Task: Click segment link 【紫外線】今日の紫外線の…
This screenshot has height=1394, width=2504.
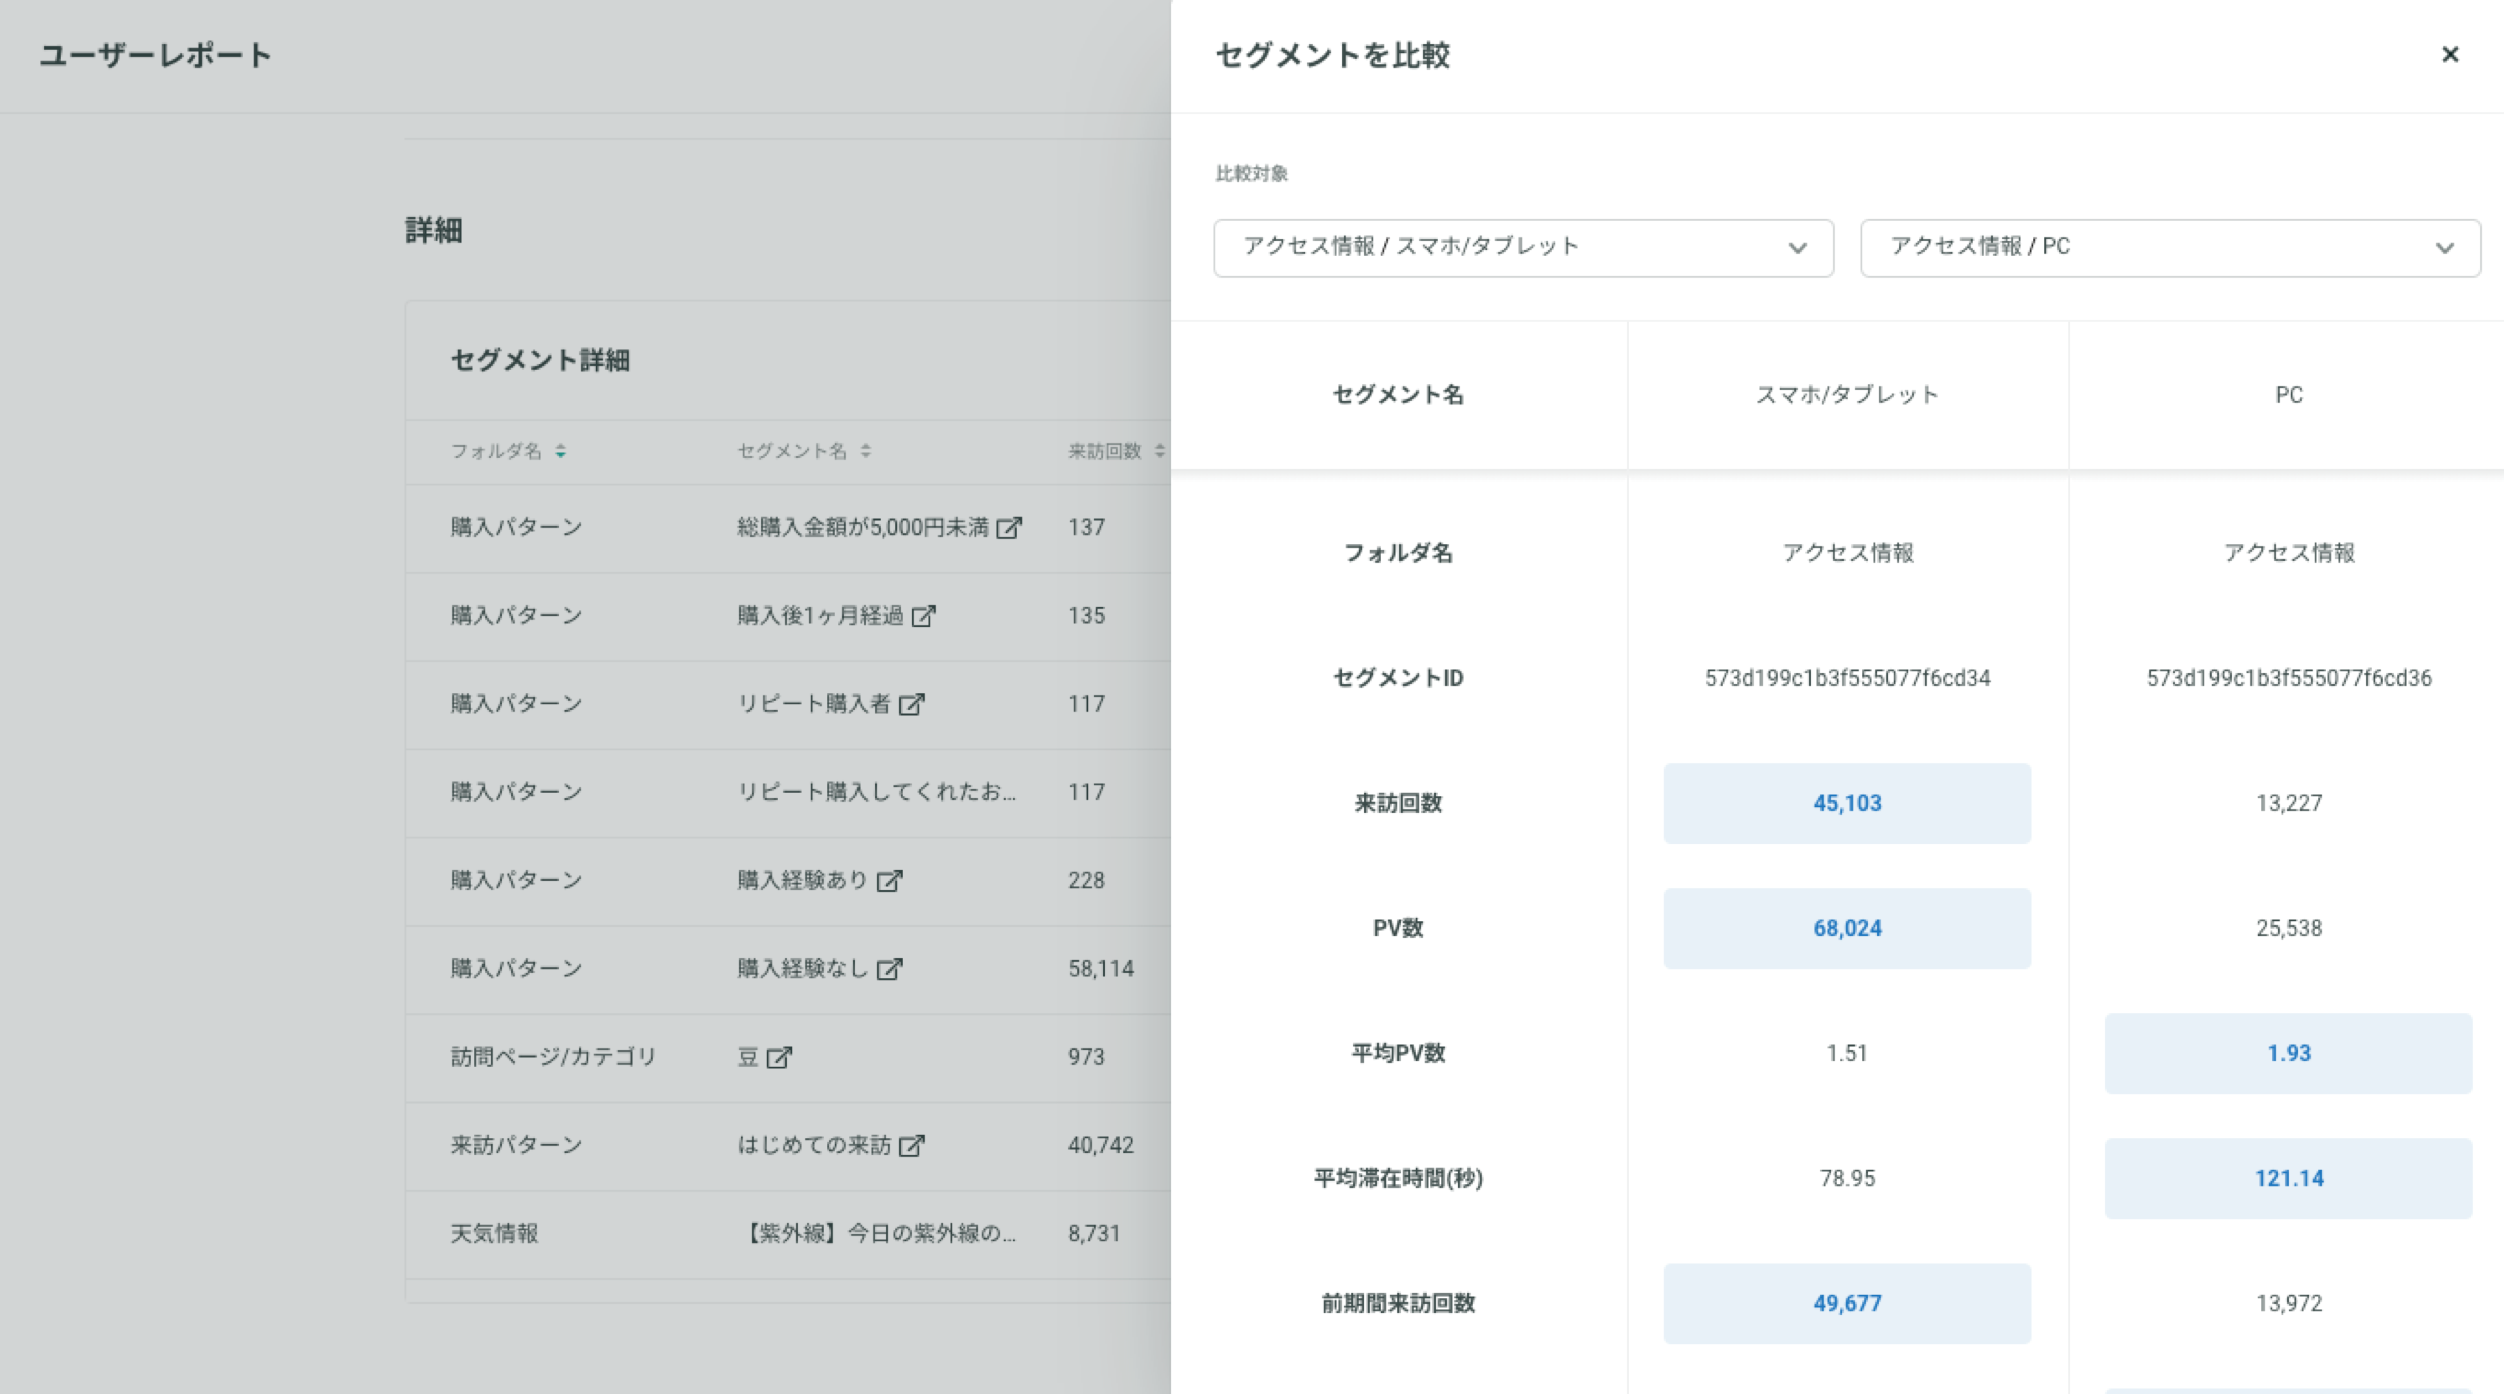Action: (x=878, y=1233)
